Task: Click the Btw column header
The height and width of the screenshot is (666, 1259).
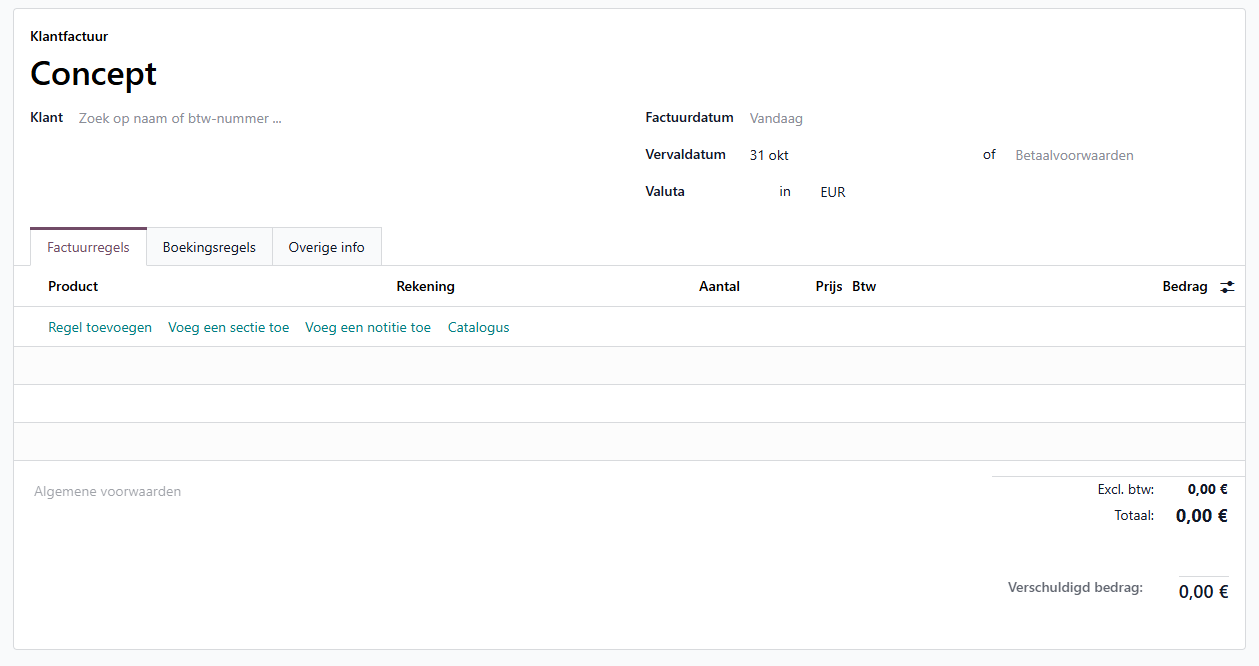Action: coord(864,286)
